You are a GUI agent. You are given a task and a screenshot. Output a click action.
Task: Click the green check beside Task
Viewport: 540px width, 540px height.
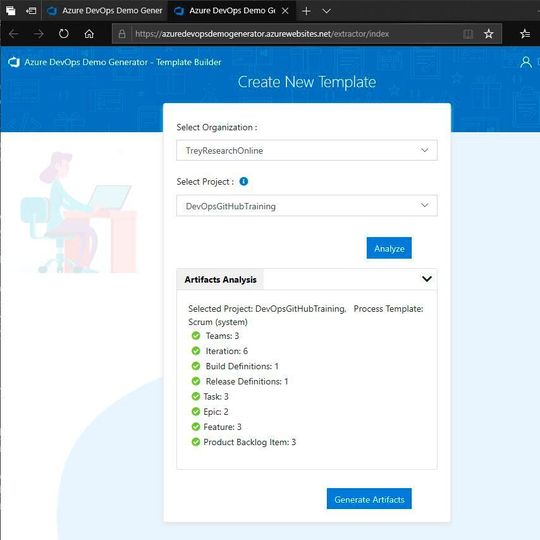[196, 396]
